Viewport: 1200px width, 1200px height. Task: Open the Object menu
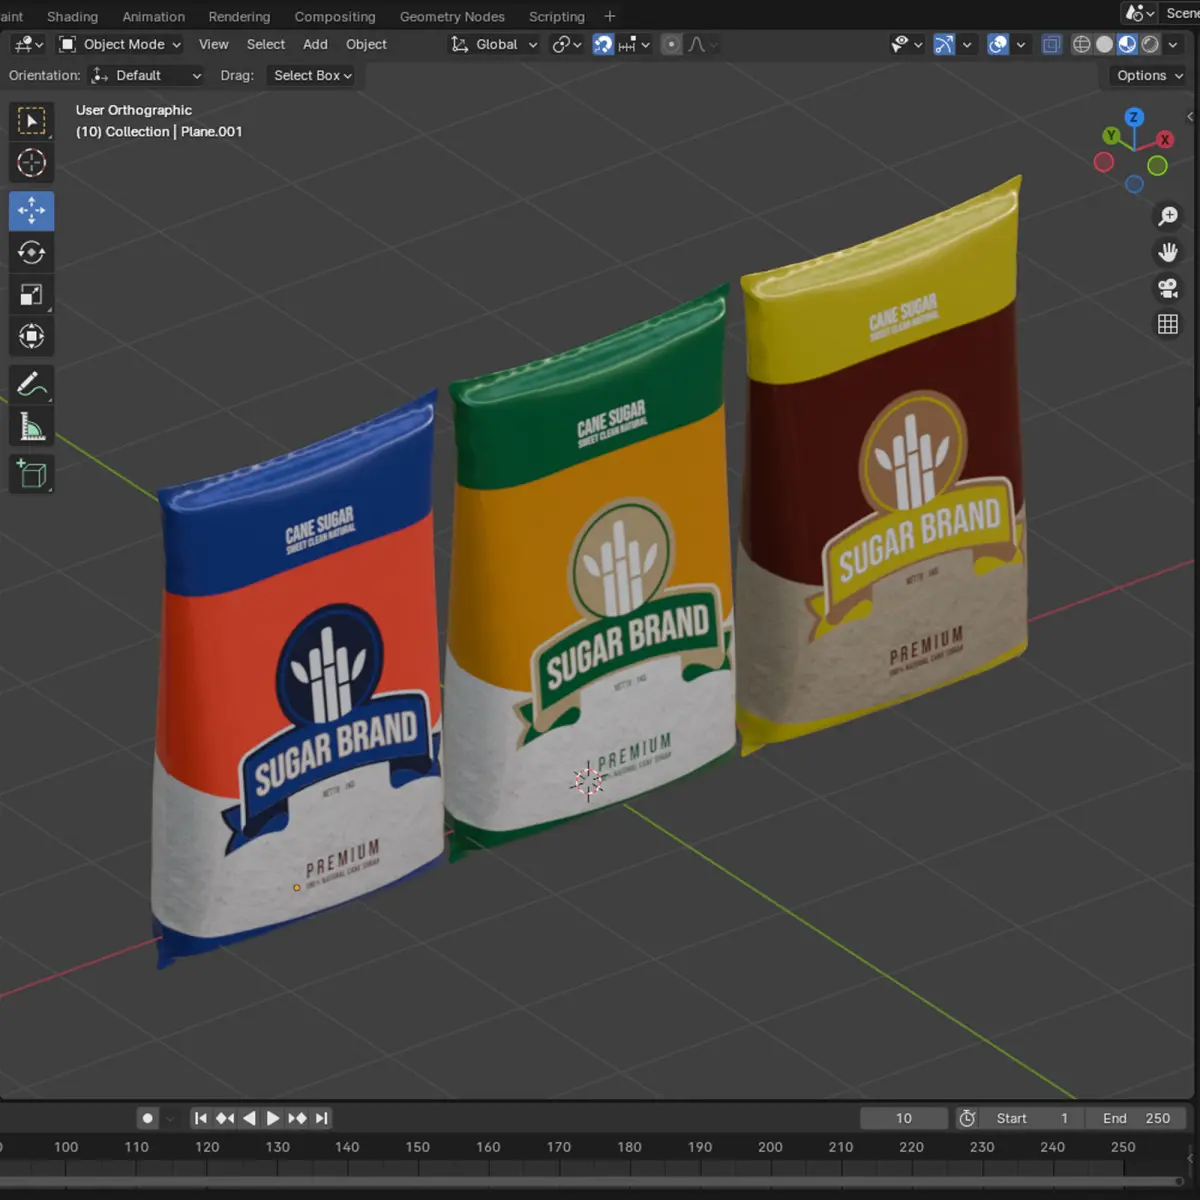click(x=366, y=44)
